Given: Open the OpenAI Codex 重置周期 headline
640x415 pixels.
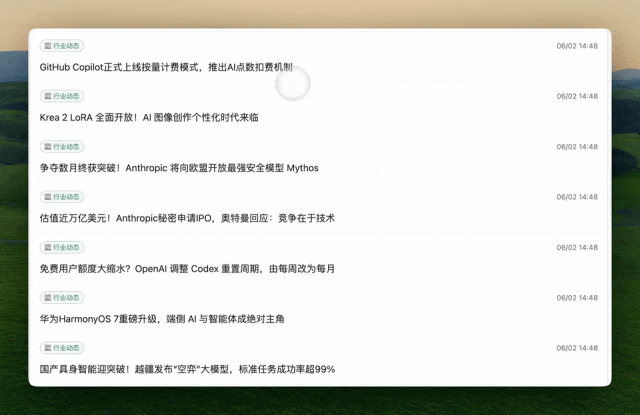Looking at the screenshot, I should [187, 269].
